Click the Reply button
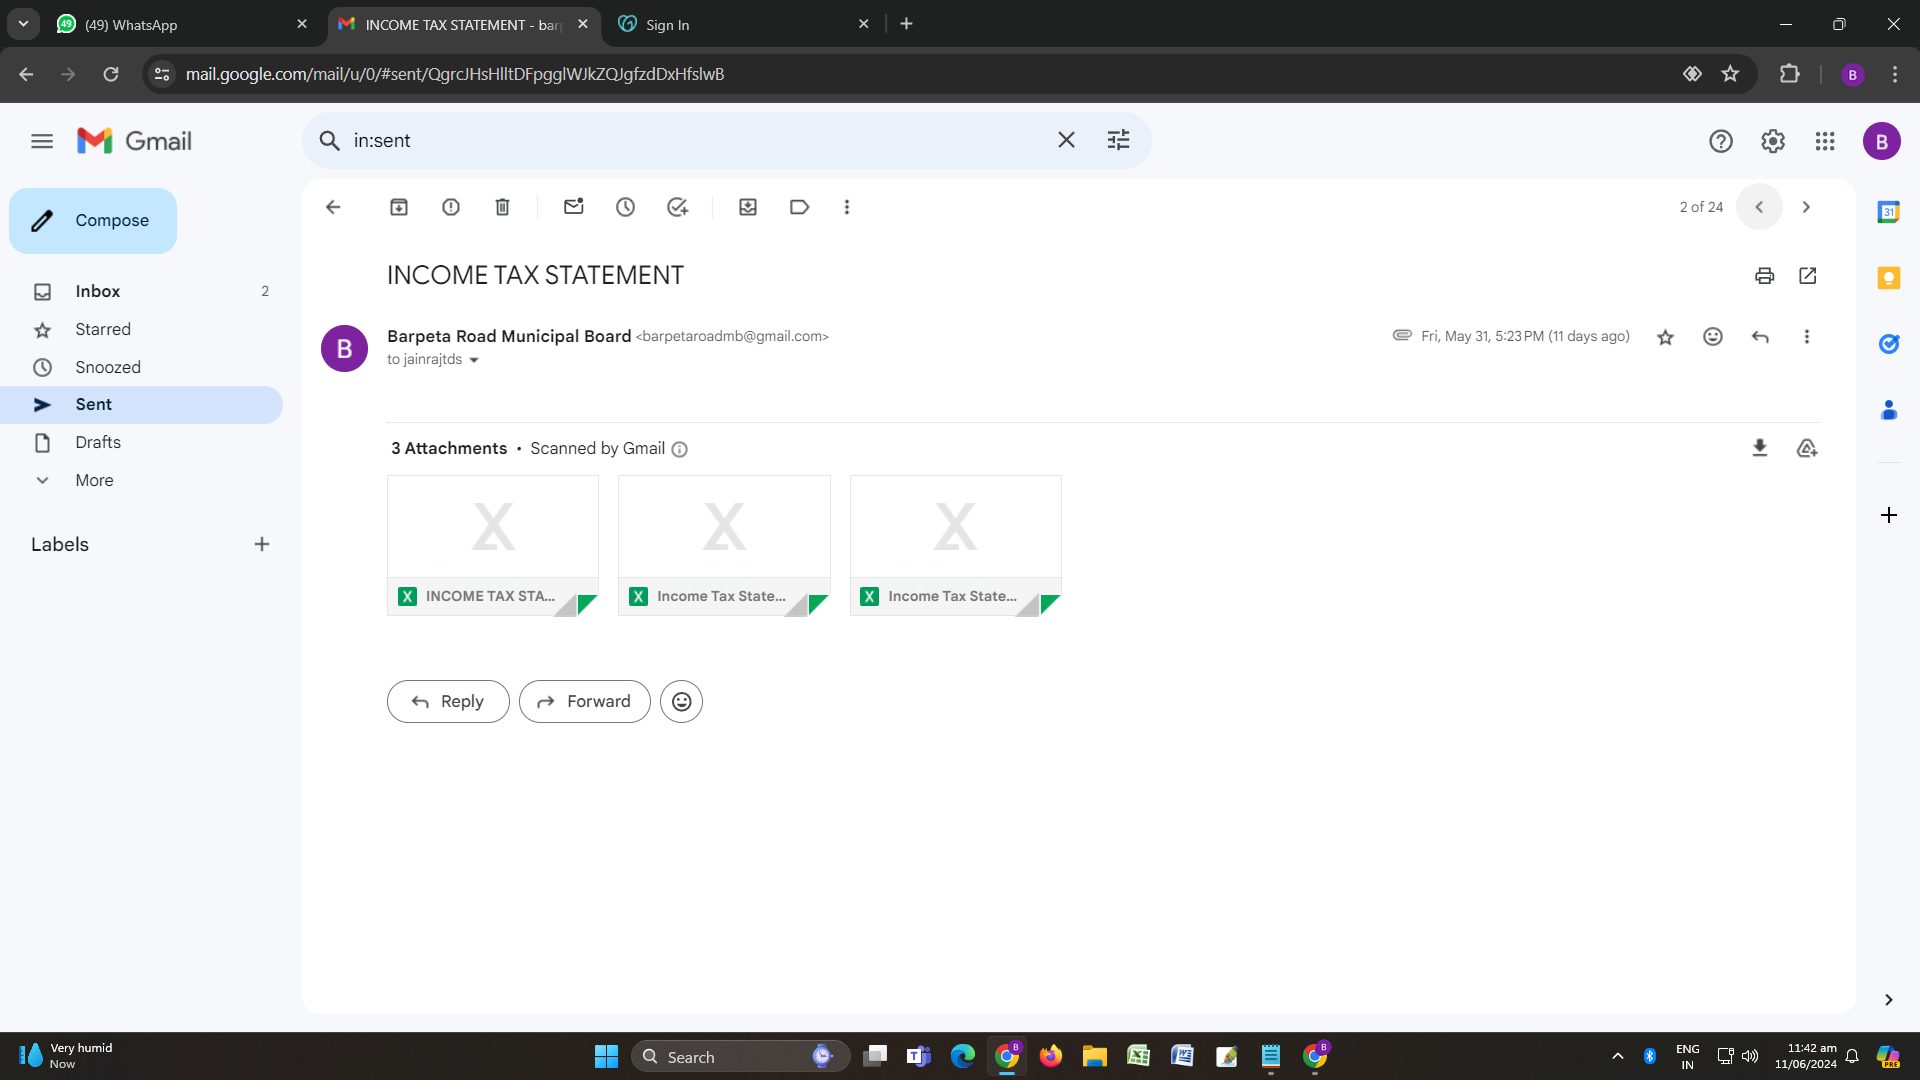 click(448, 700)
